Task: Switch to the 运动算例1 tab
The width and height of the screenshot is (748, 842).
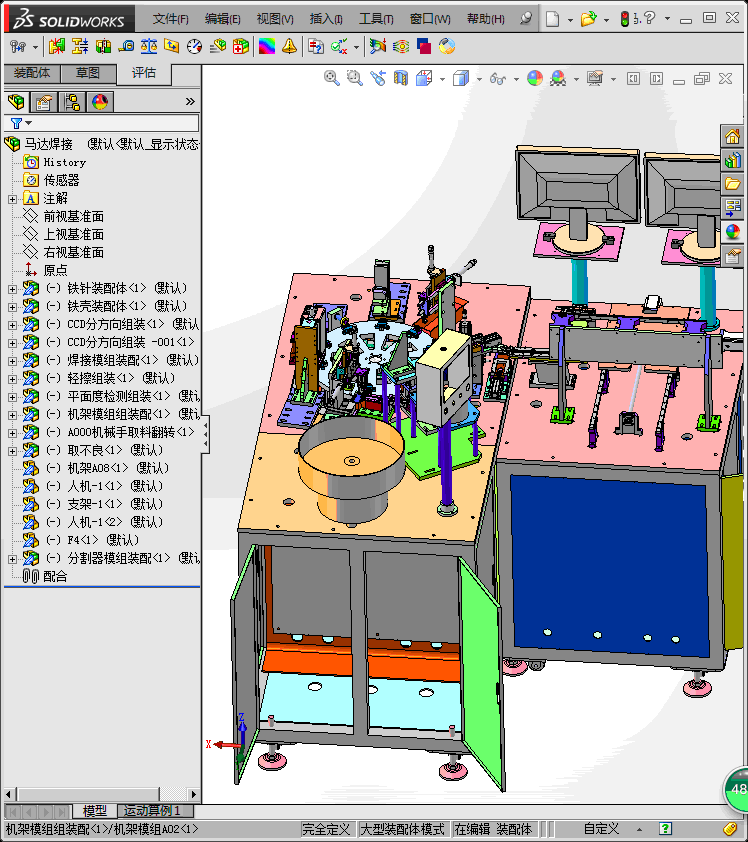Action: click(152, 810)
